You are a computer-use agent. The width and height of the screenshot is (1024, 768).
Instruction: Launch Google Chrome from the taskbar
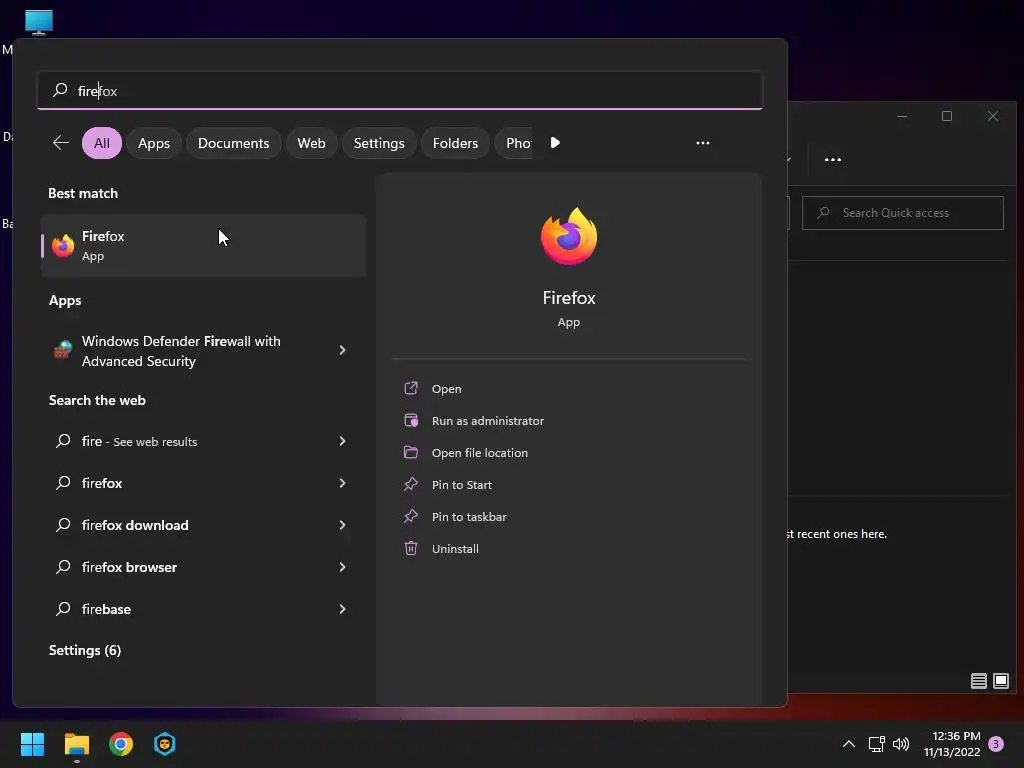click(121, 744)
